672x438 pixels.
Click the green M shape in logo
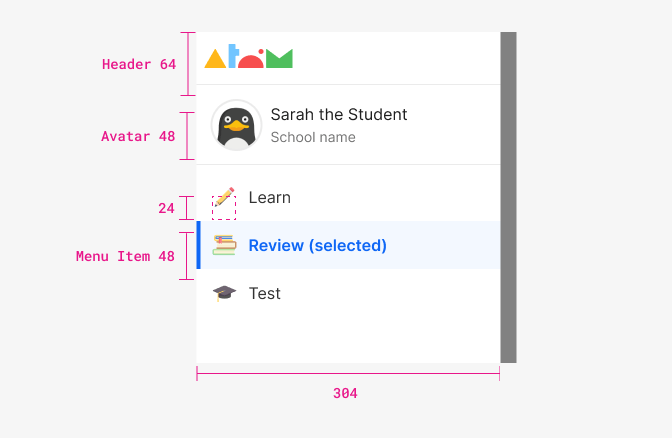pos(279,59)
